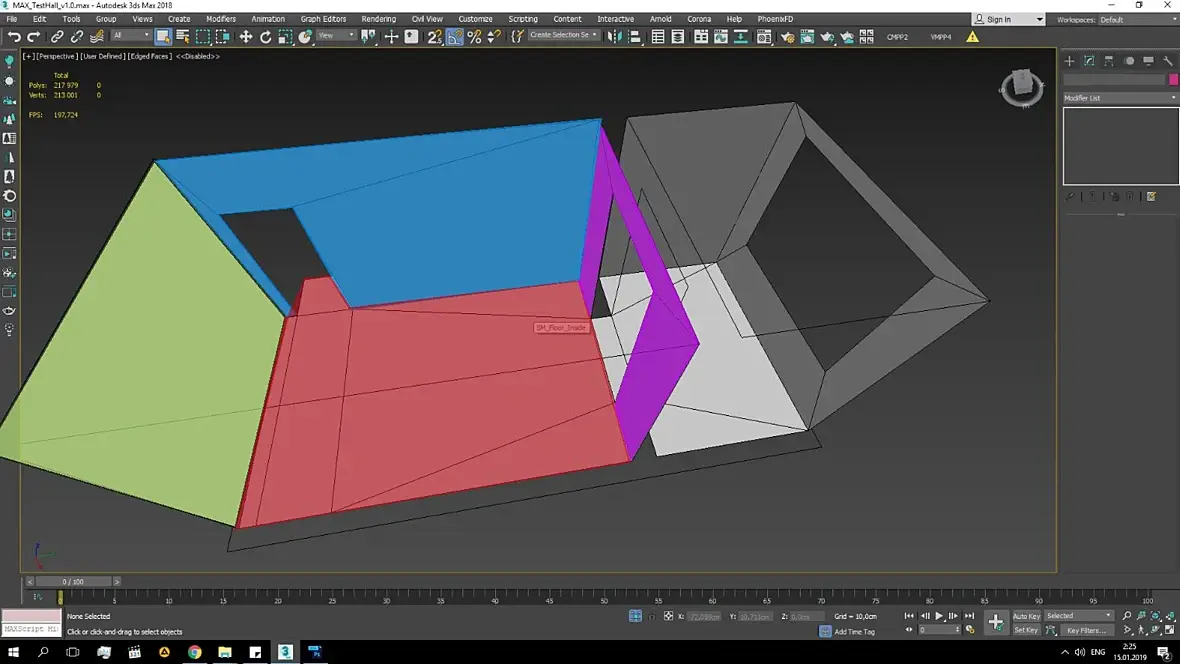Select the Move tool

coord(245,37)
